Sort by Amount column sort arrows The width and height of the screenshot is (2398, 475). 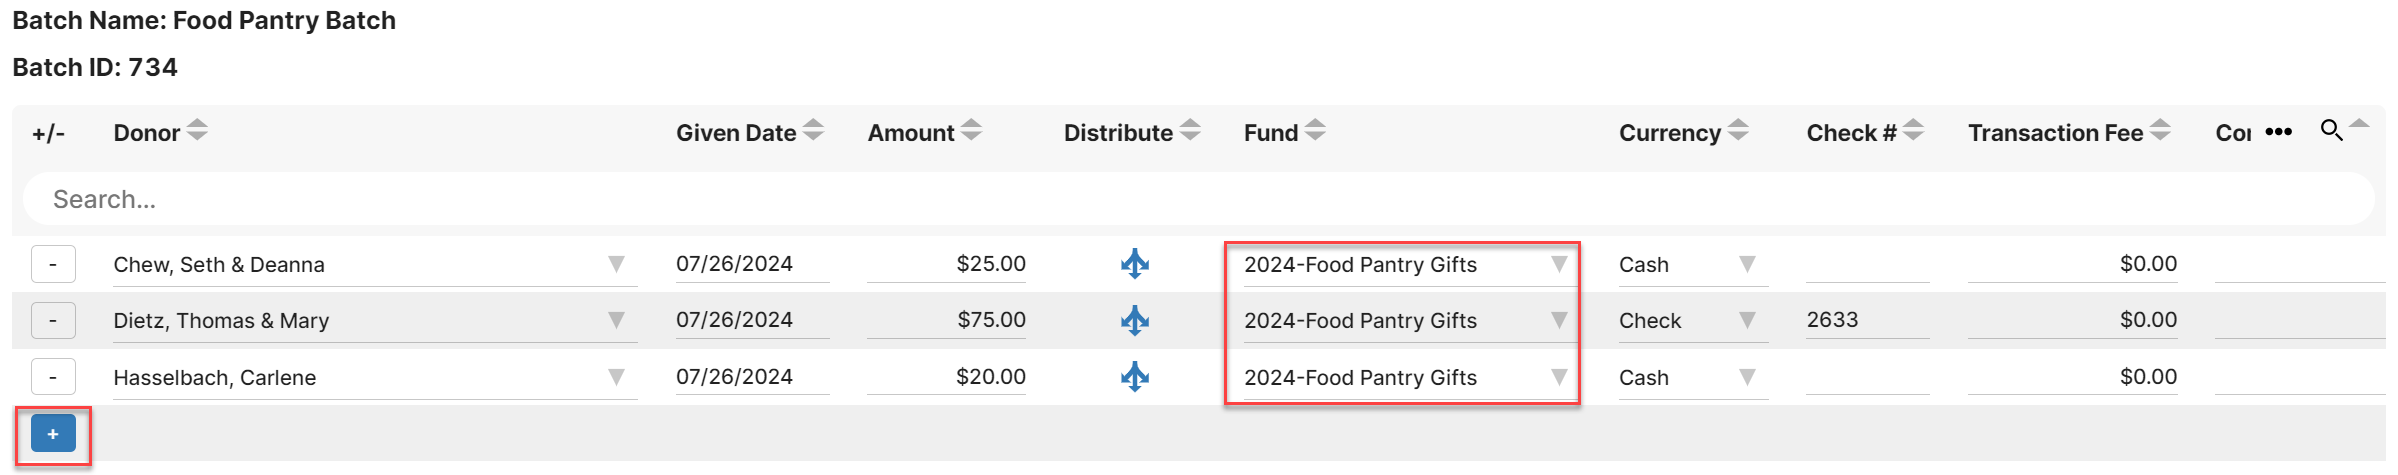pos(971,130)
